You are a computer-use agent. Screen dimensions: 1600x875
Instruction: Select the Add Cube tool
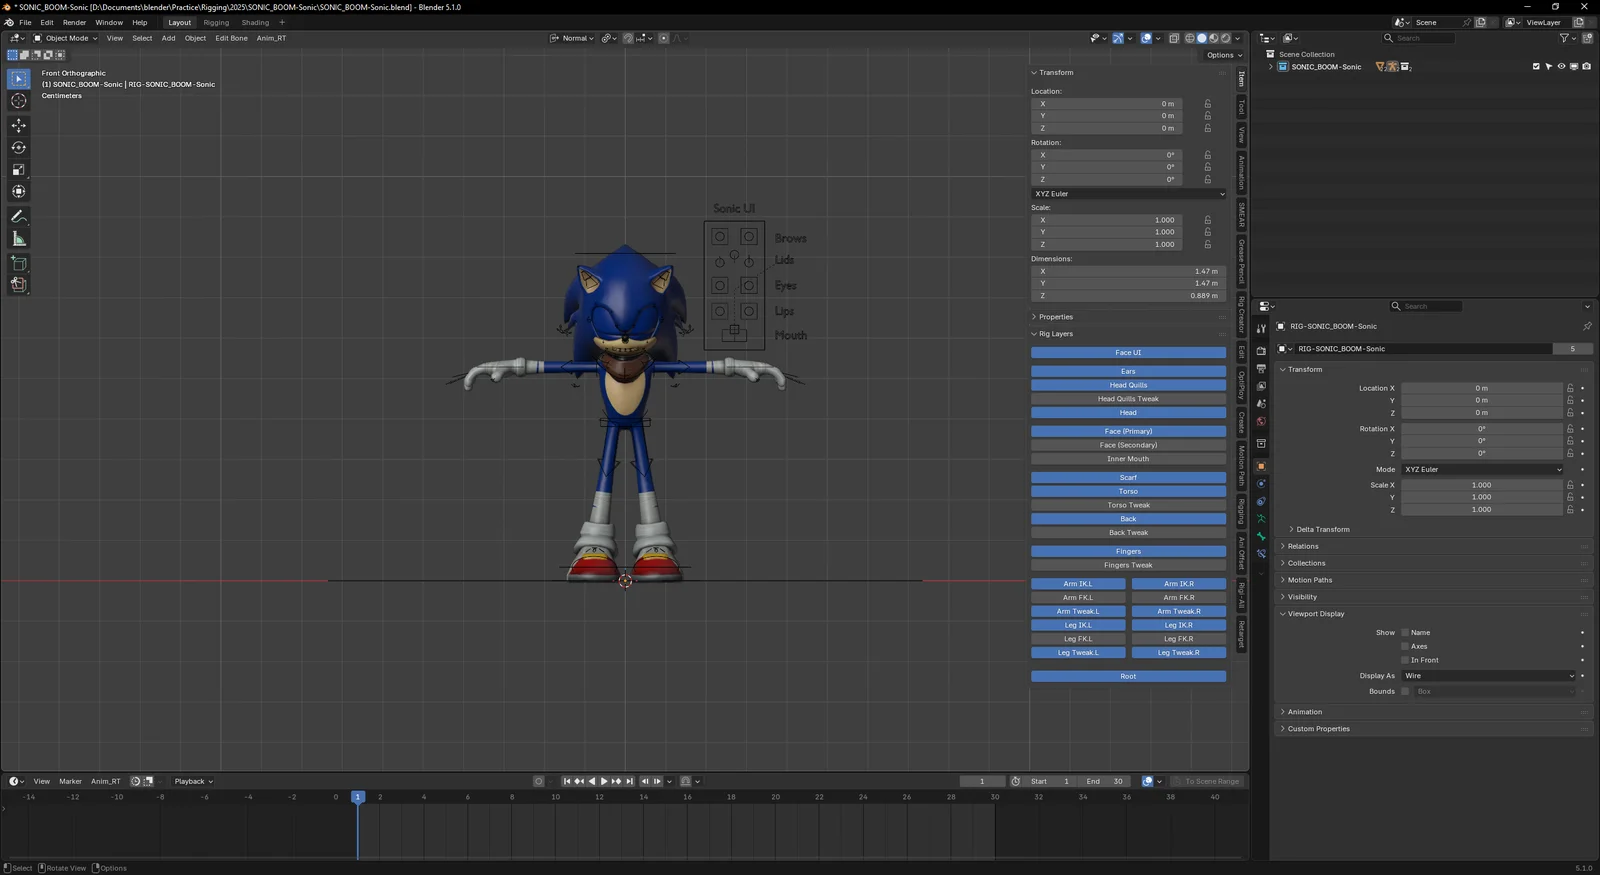click(19, 263)
